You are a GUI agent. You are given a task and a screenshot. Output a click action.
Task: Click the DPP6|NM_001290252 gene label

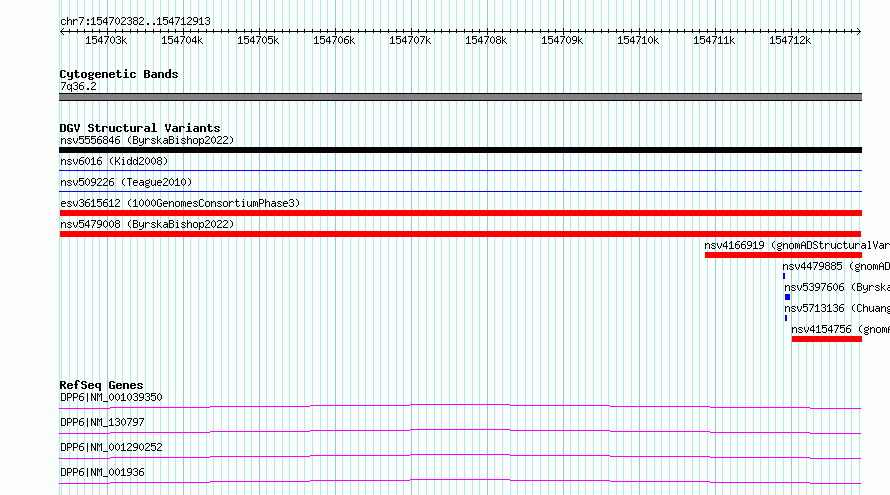(x=111, y=447)
